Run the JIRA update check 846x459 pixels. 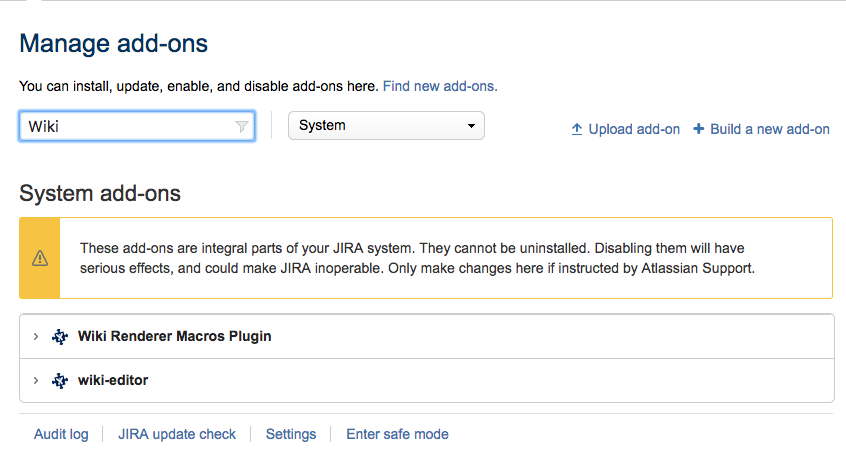[177, 434]
